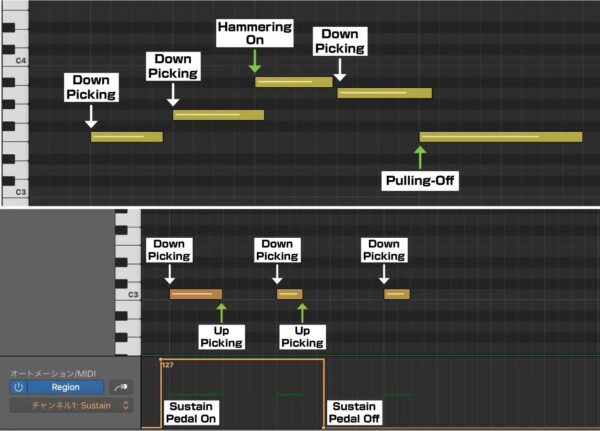600x431 pixels.
Task: Open the チャンネル1: Sustain dropdown
Action: pos(70,405)
